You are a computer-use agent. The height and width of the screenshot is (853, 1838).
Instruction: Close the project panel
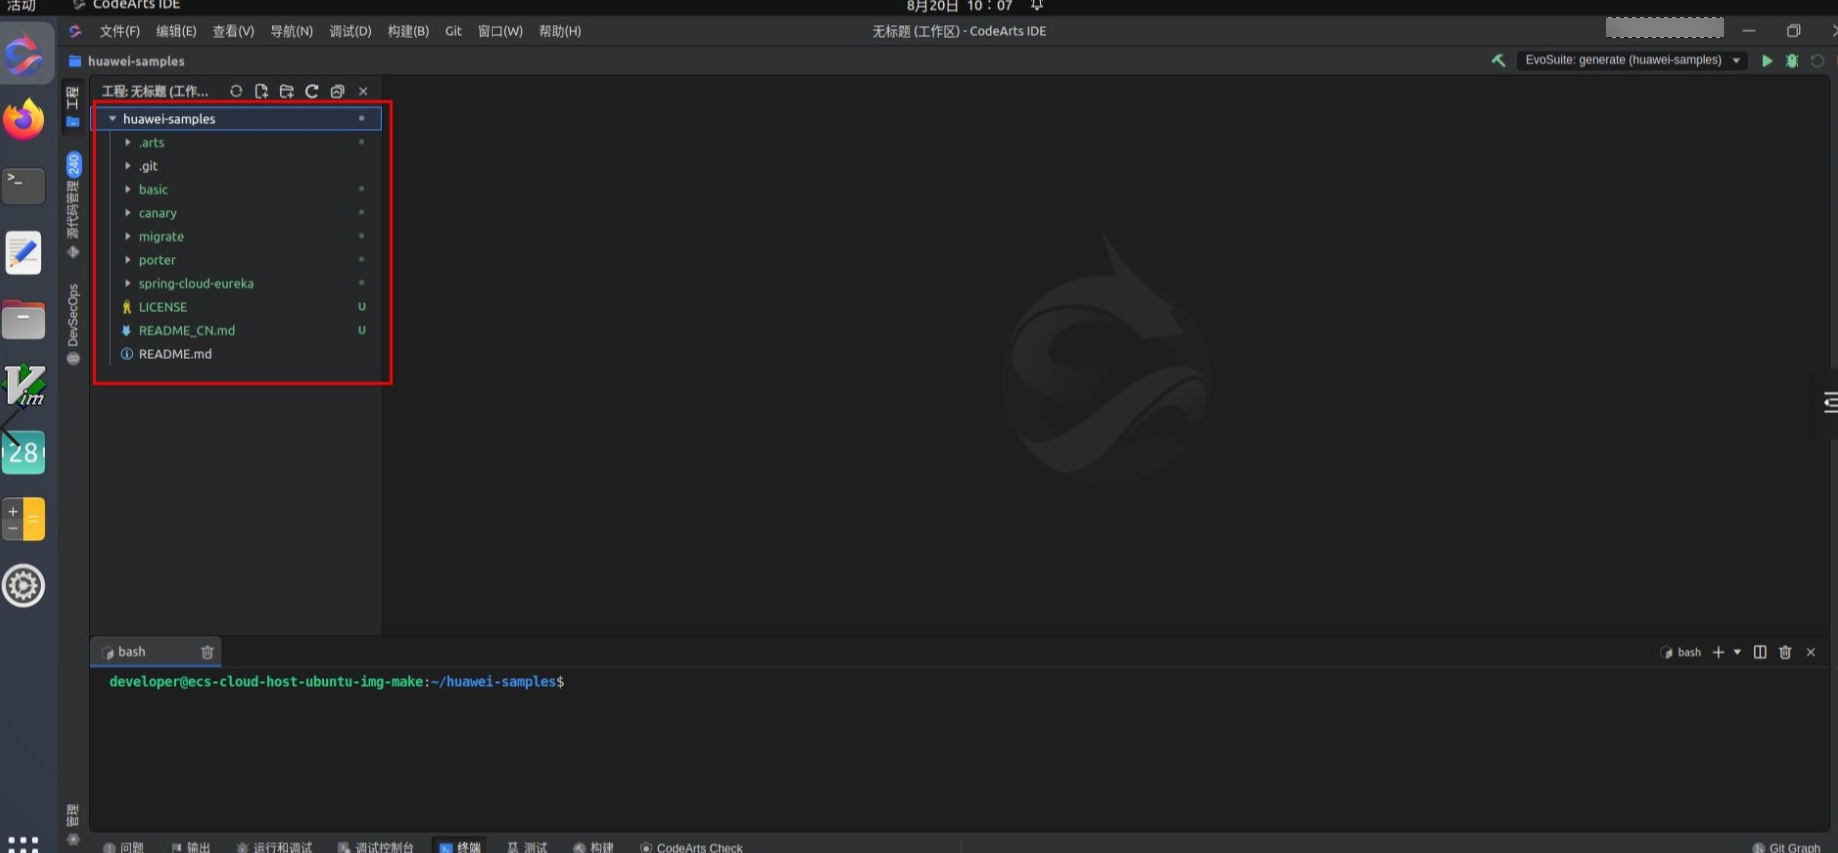click(x=363, y=91)
